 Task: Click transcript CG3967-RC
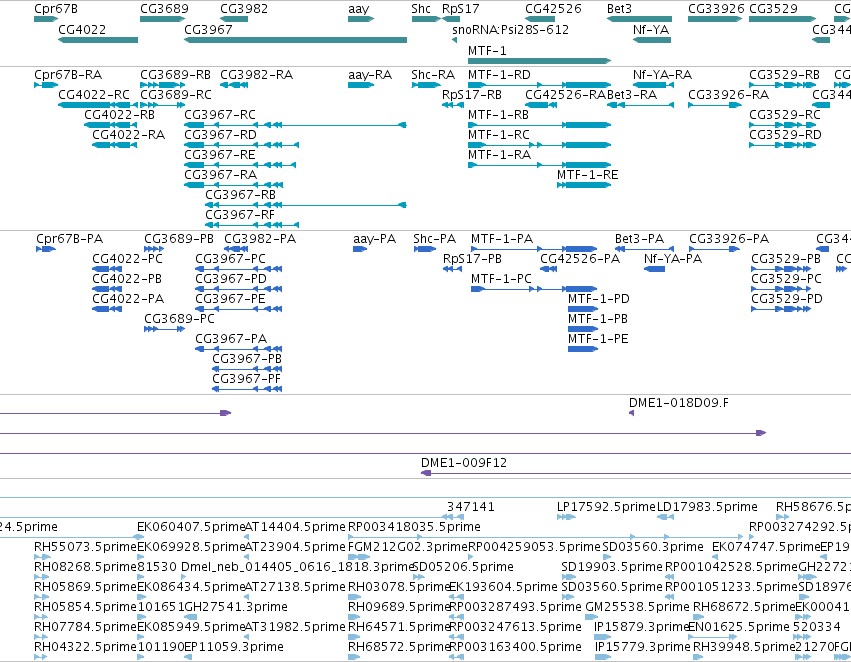[x=220, y=114]
